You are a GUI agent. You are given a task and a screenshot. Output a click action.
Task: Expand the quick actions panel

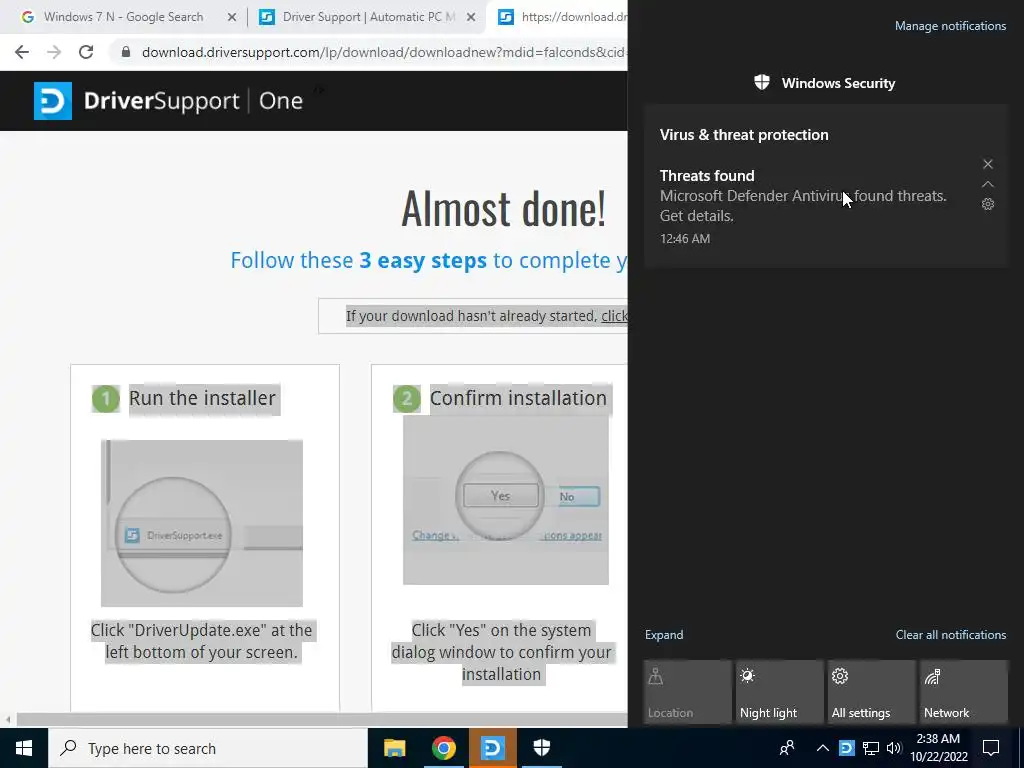point(664,635)
